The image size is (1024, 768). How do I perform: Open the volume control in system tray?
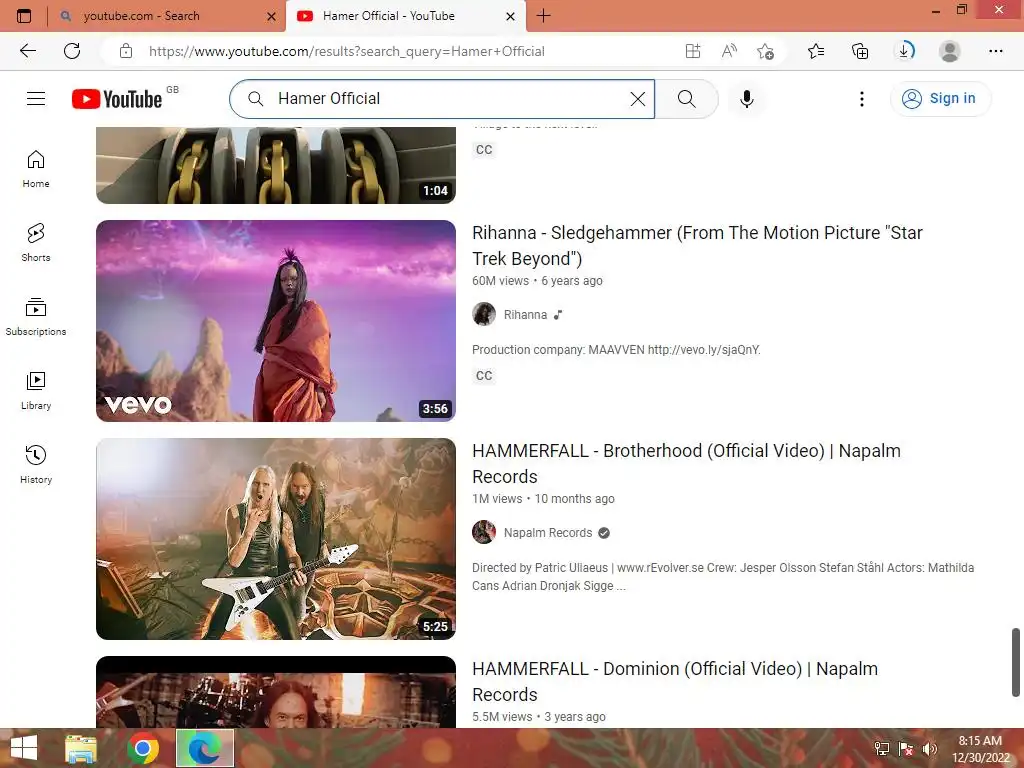tap(929, 749)
